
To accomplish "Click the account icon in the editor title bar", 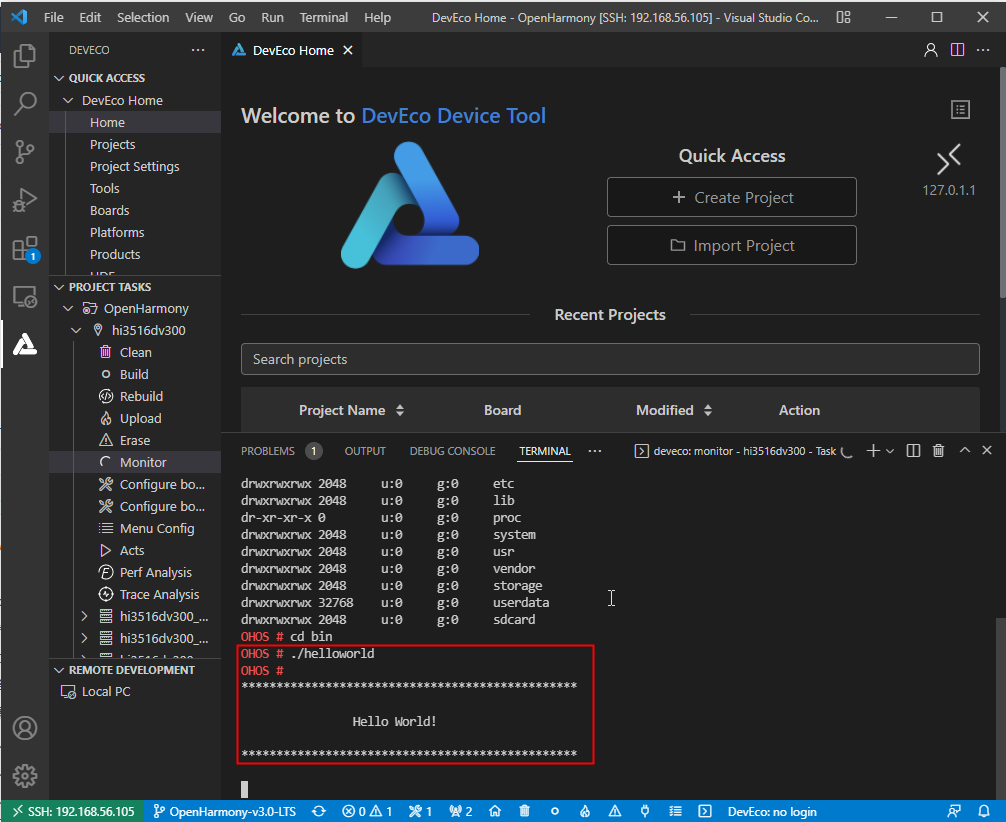I will point(930,50).
